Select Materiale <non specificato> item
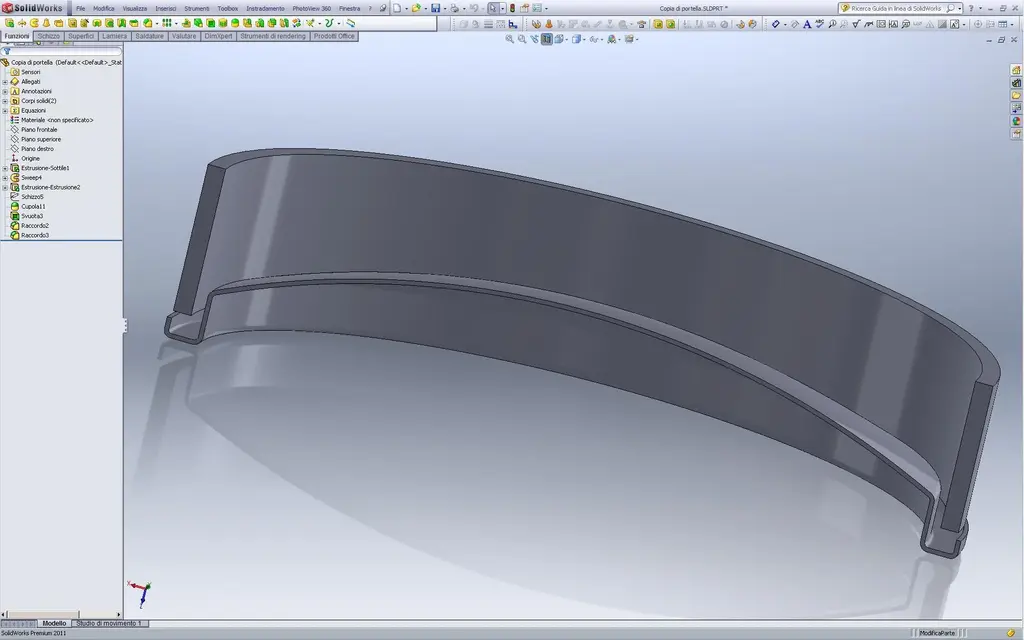Viewport: 1024px width, 640px height. [x=57, y=120]
